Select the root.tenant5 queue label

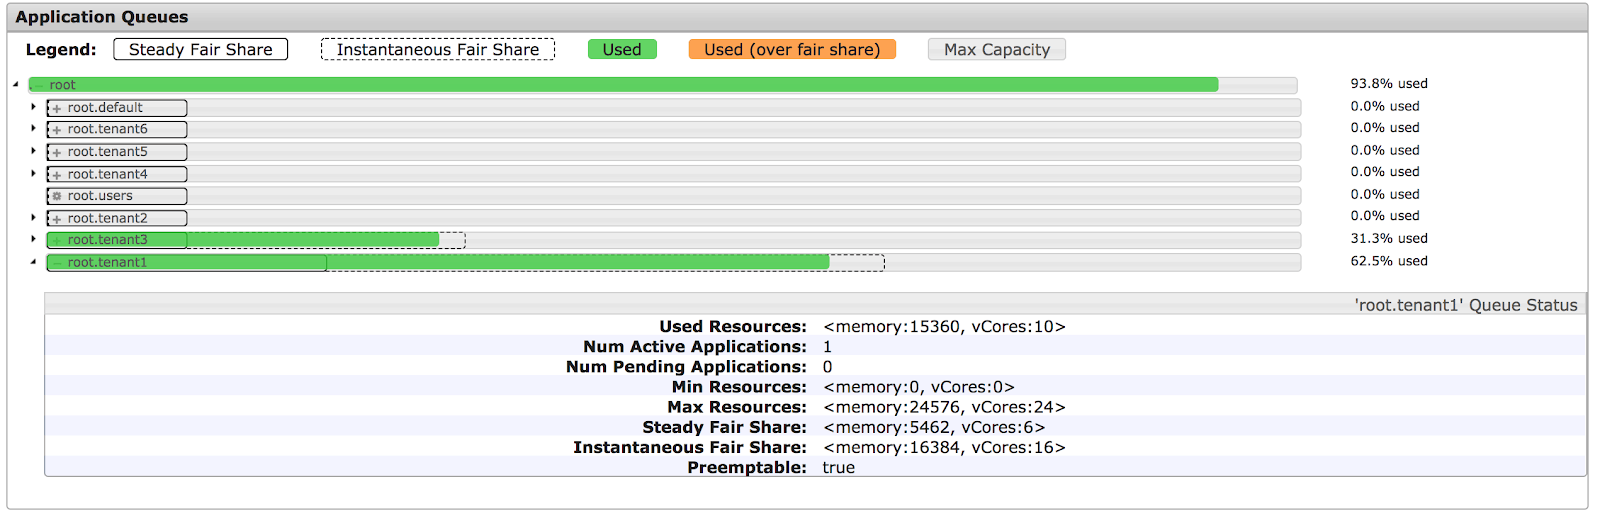(x=107, y=152)
